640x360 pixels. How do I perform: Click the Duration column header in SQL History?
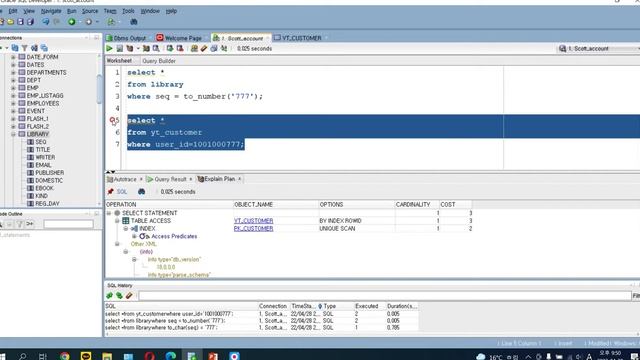tap(402, 306)
